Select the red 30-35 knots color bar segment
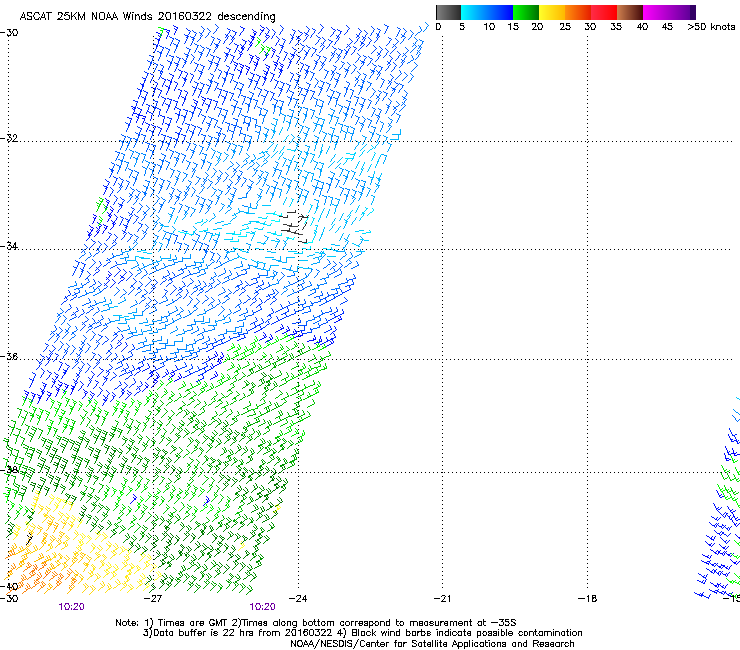The width and height of the screenshot is (740, 650). pyautogui.click(x=604, y=12)
